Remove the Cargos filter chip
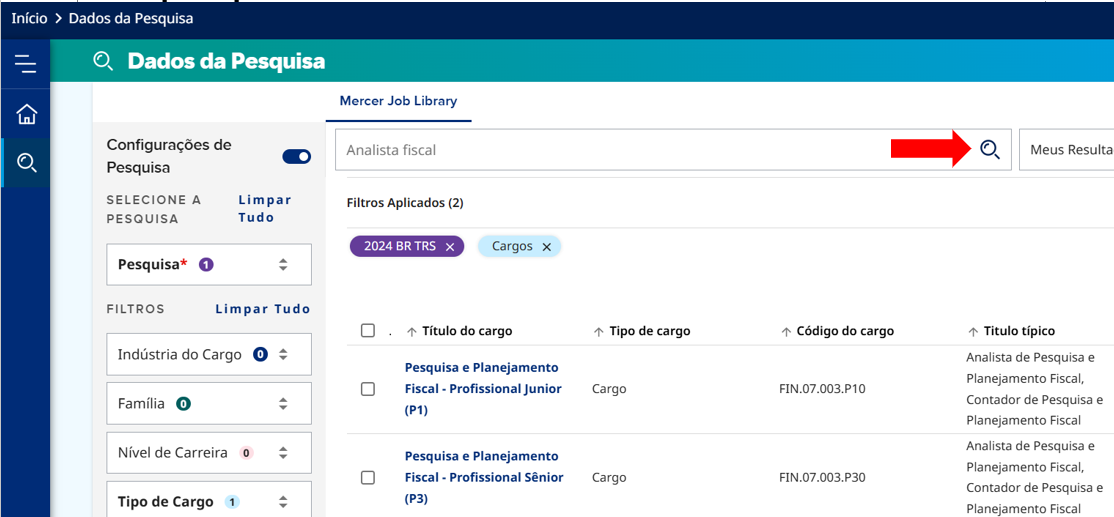 click(x=546, y=247)
